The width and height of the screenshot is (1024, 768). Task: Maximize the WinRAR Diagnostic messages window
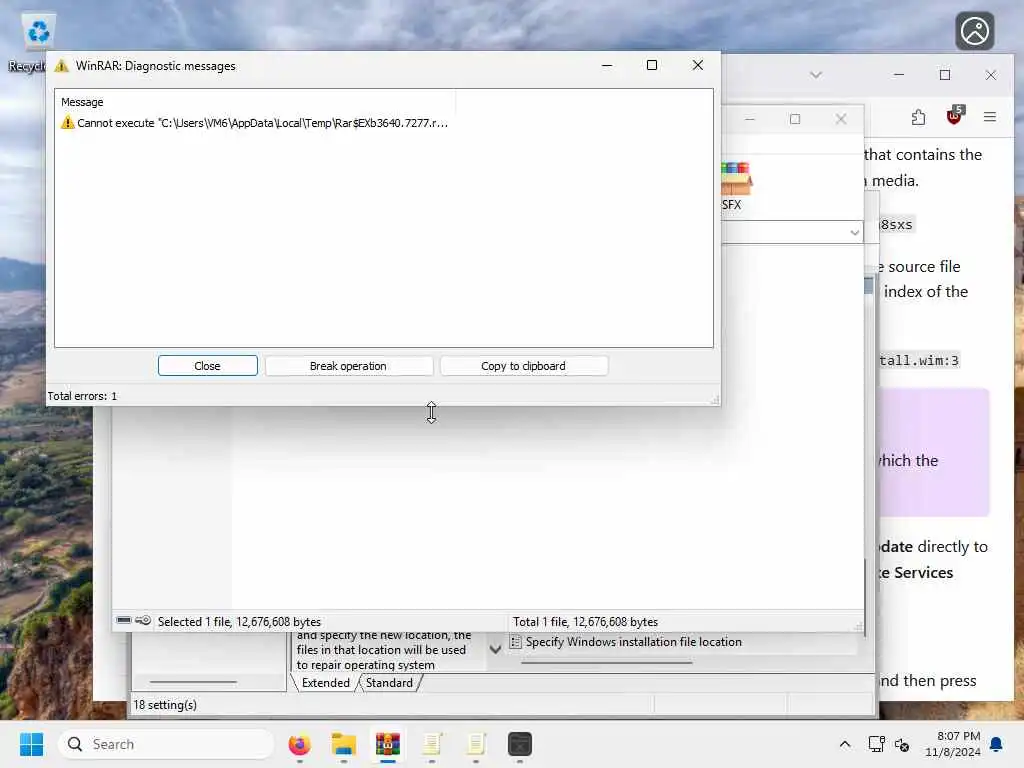coord(652,65)
